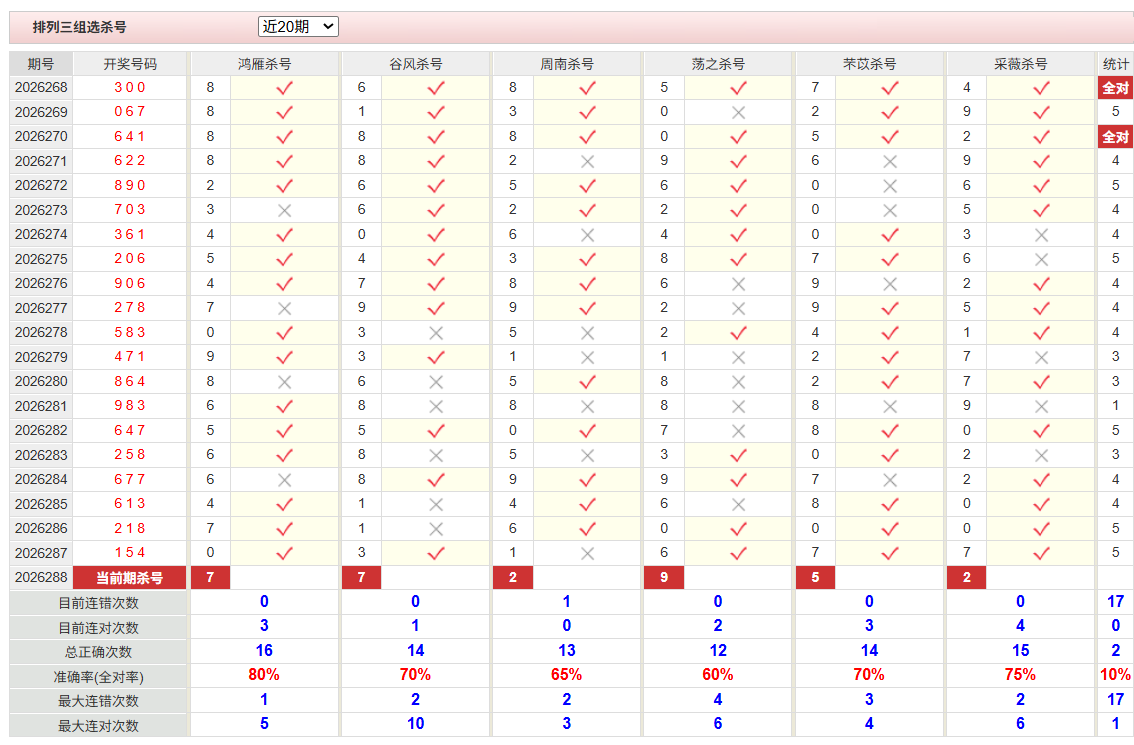Viewport: 1134px width, 745px height.
Task: Click the red 当前期杀号 label
Action: coord(129,578)
